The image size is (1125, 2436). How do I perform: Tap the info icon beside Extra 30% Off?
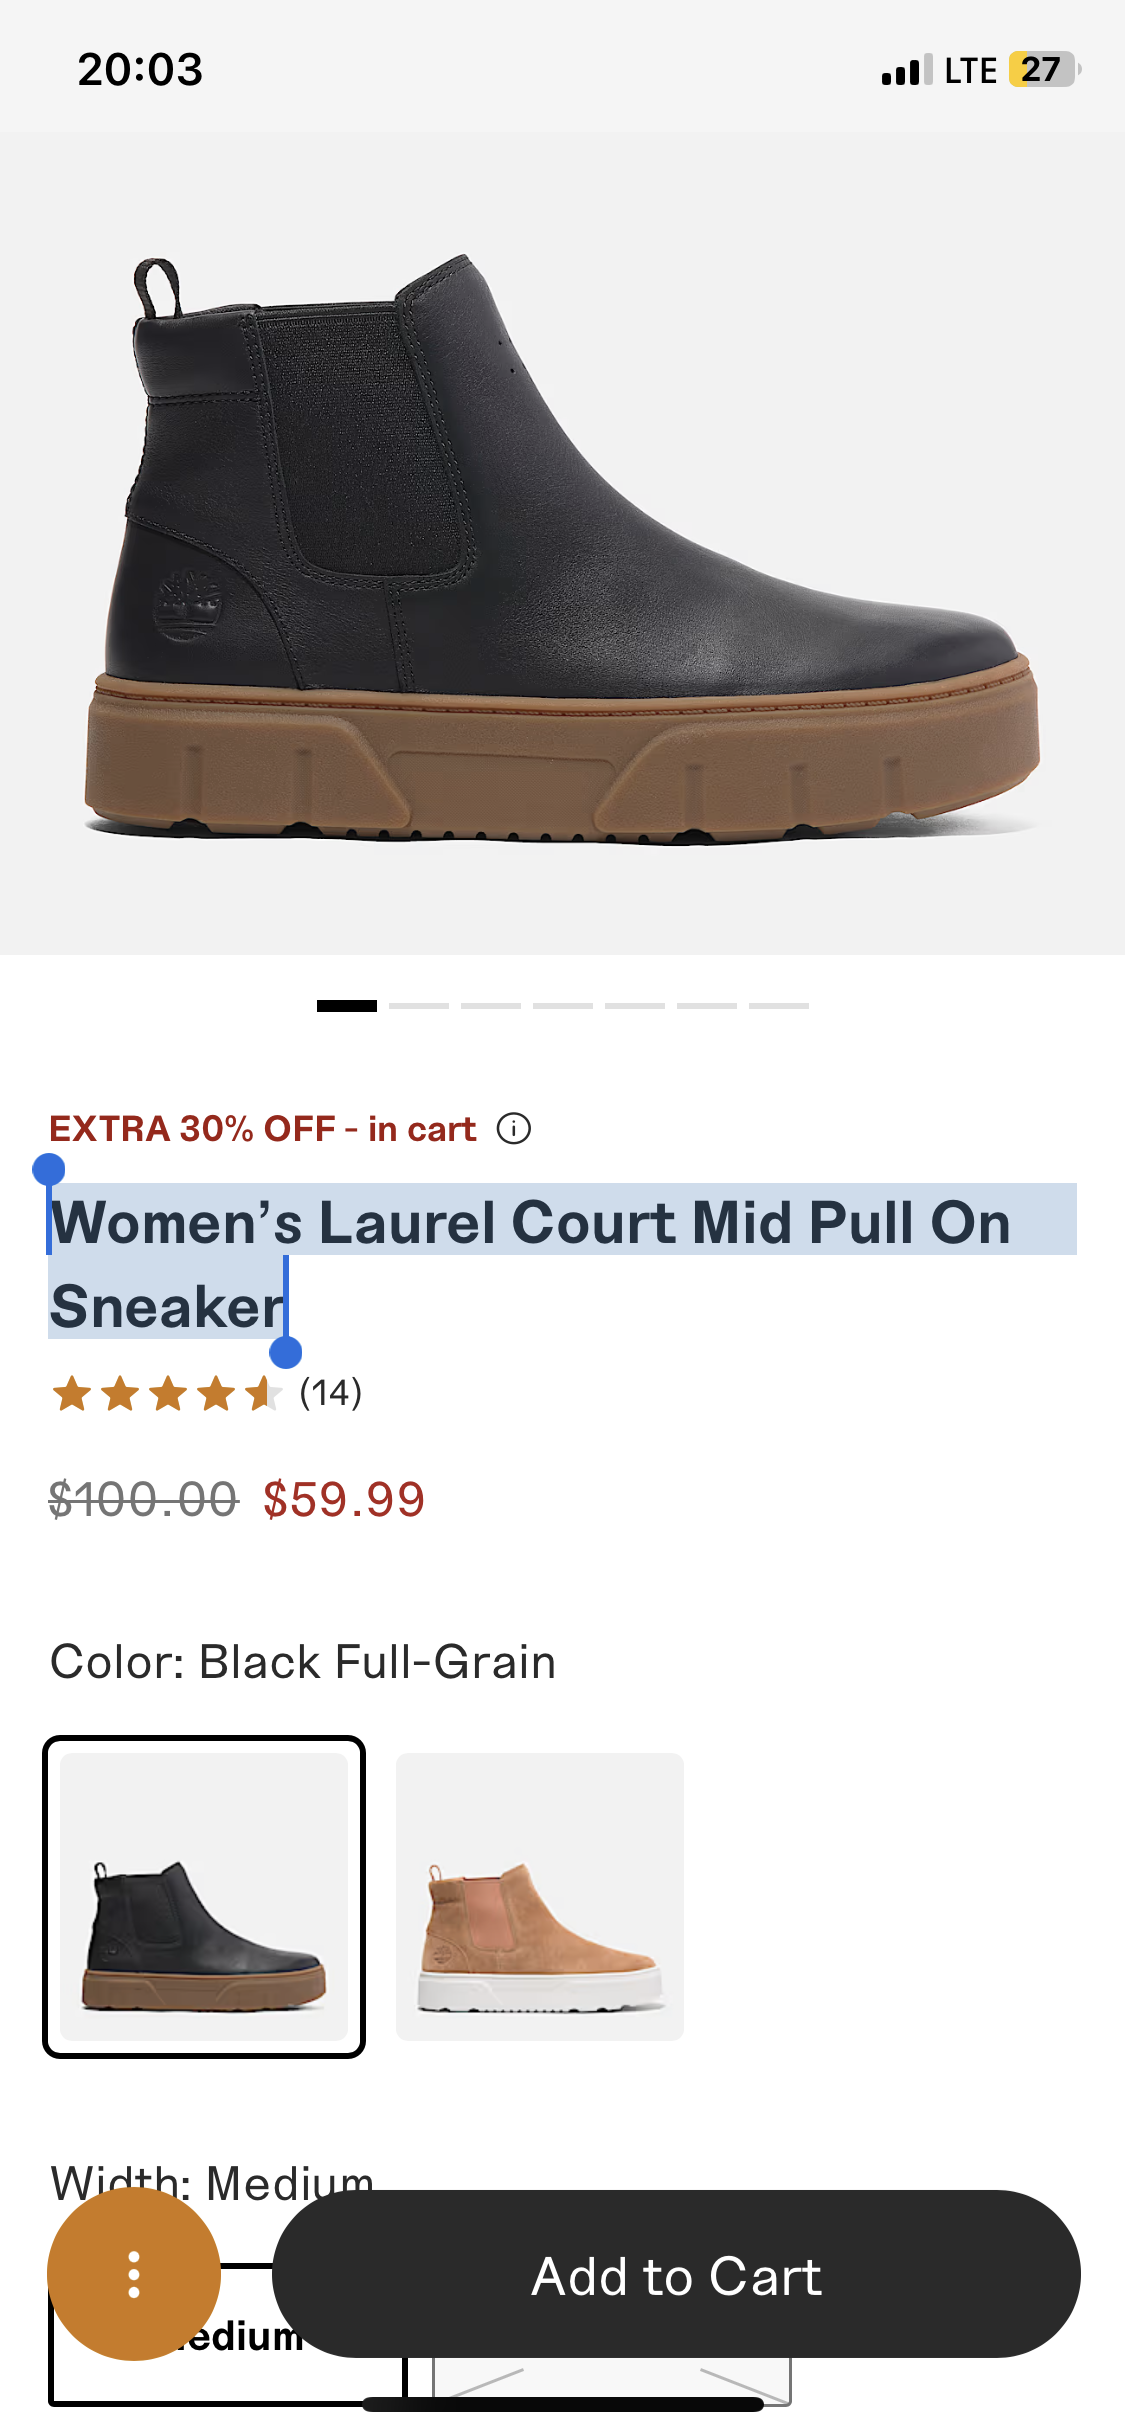pyautogui.click(x=514, y=1129)
